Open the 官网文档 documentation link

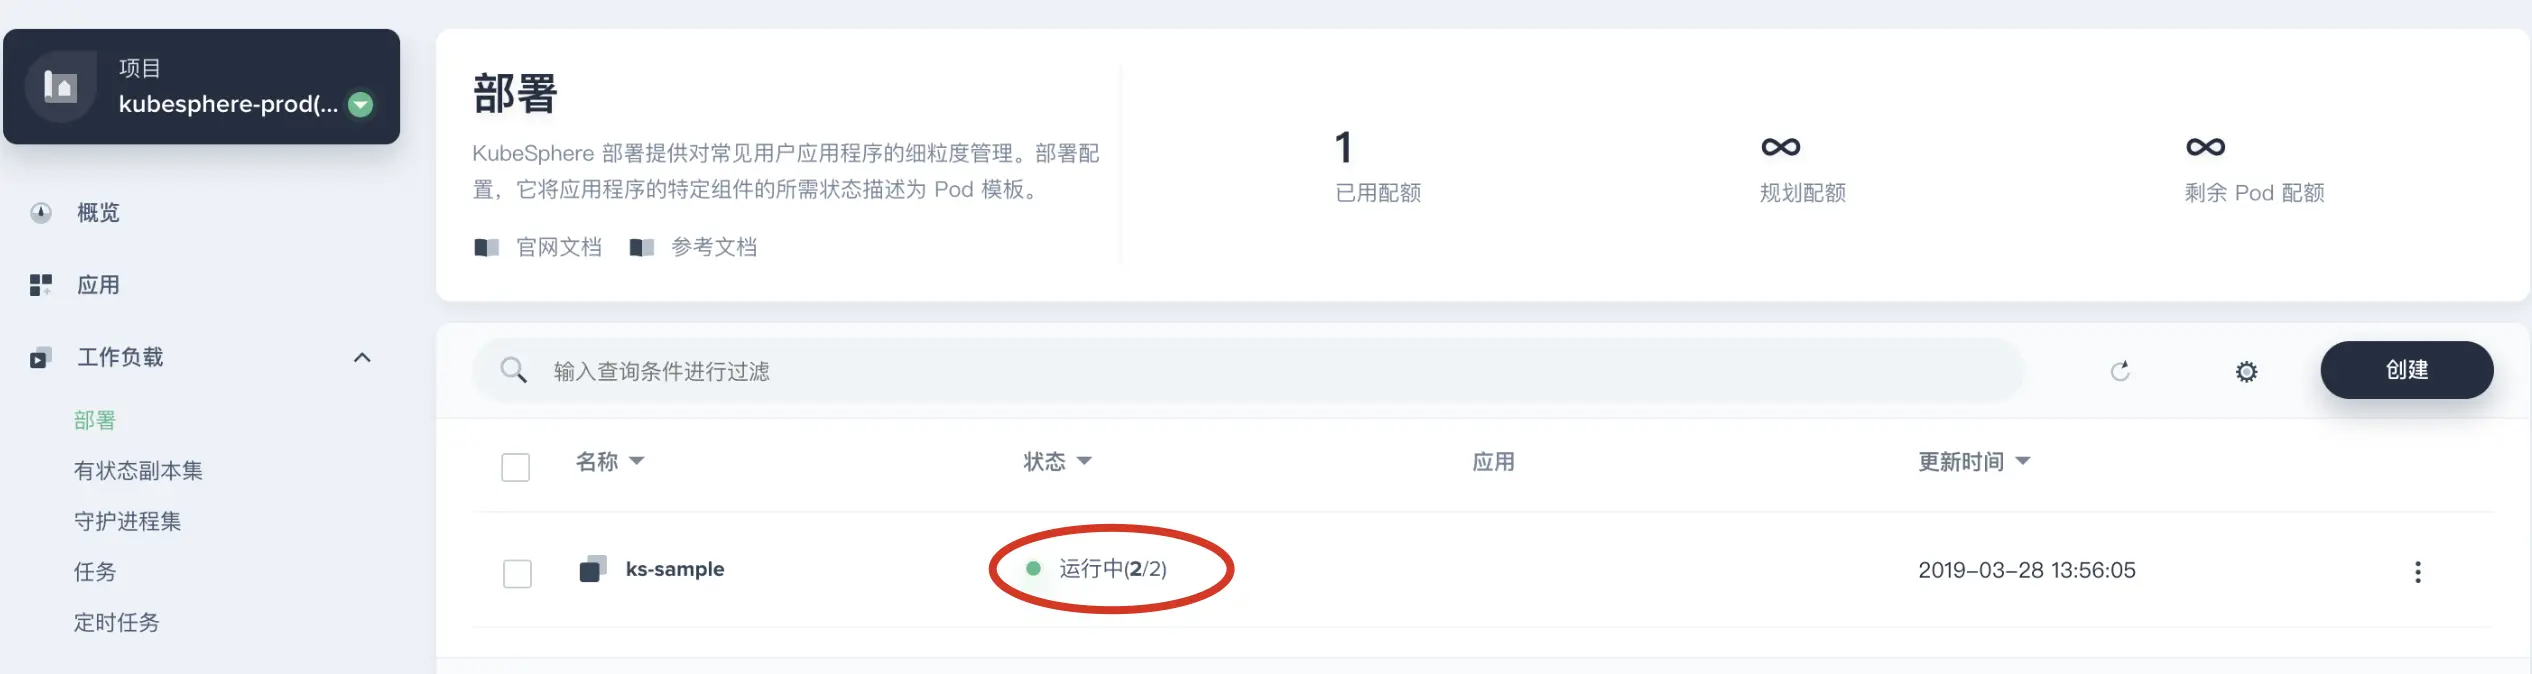point(559,247)
